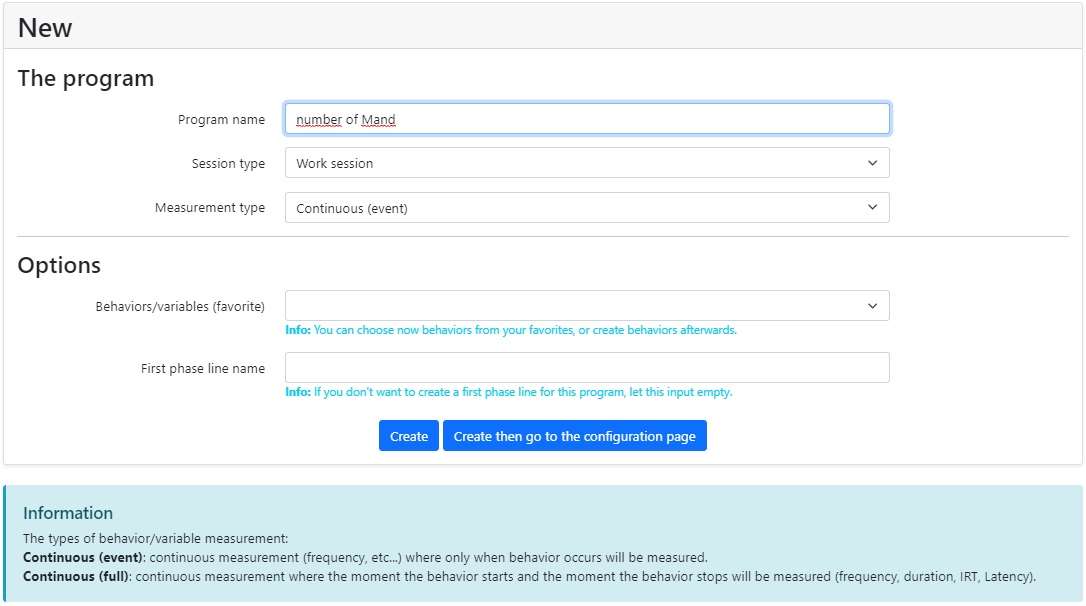Viewport: 1086px width, 606px height.
Task: Open the Measurement type dropdown
Action: (x=587, y=208)
